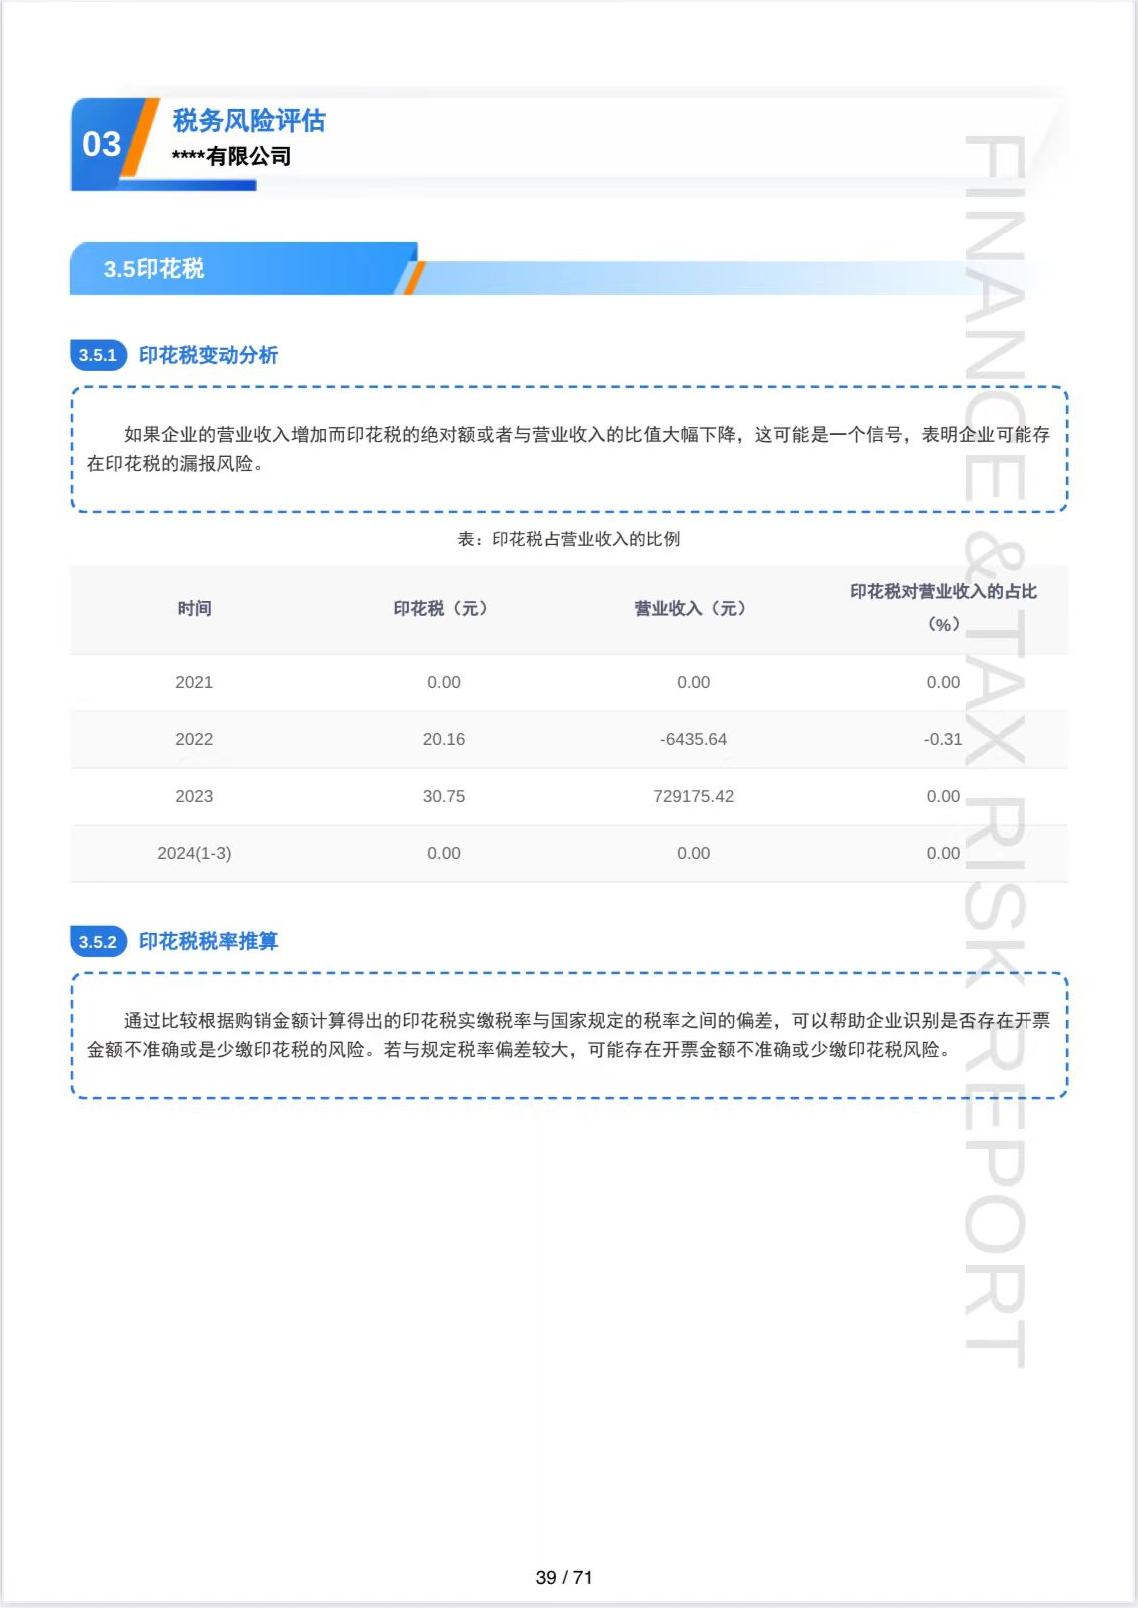Screen dimensions: 1138x1608
Task: Select the 2022 year cell
Action: (194, 739)
